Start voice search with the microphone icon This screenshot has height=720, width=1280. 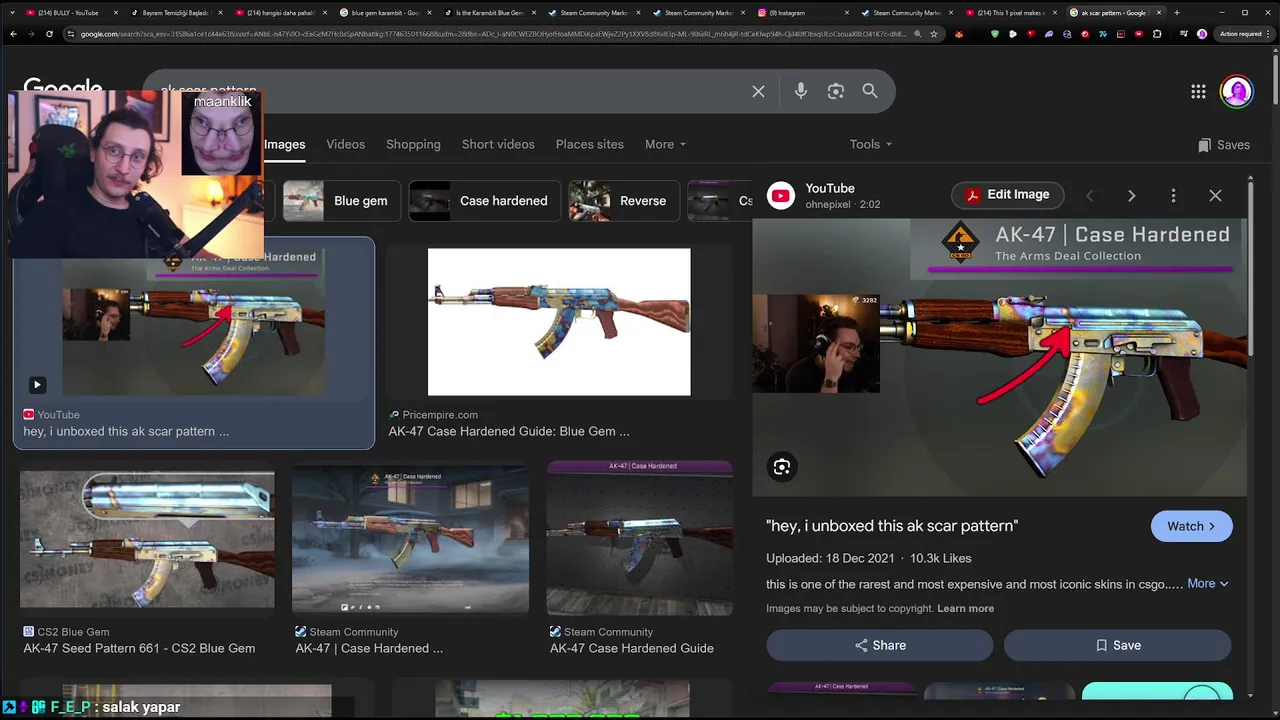pyautogui.click(x=800, y=91)
